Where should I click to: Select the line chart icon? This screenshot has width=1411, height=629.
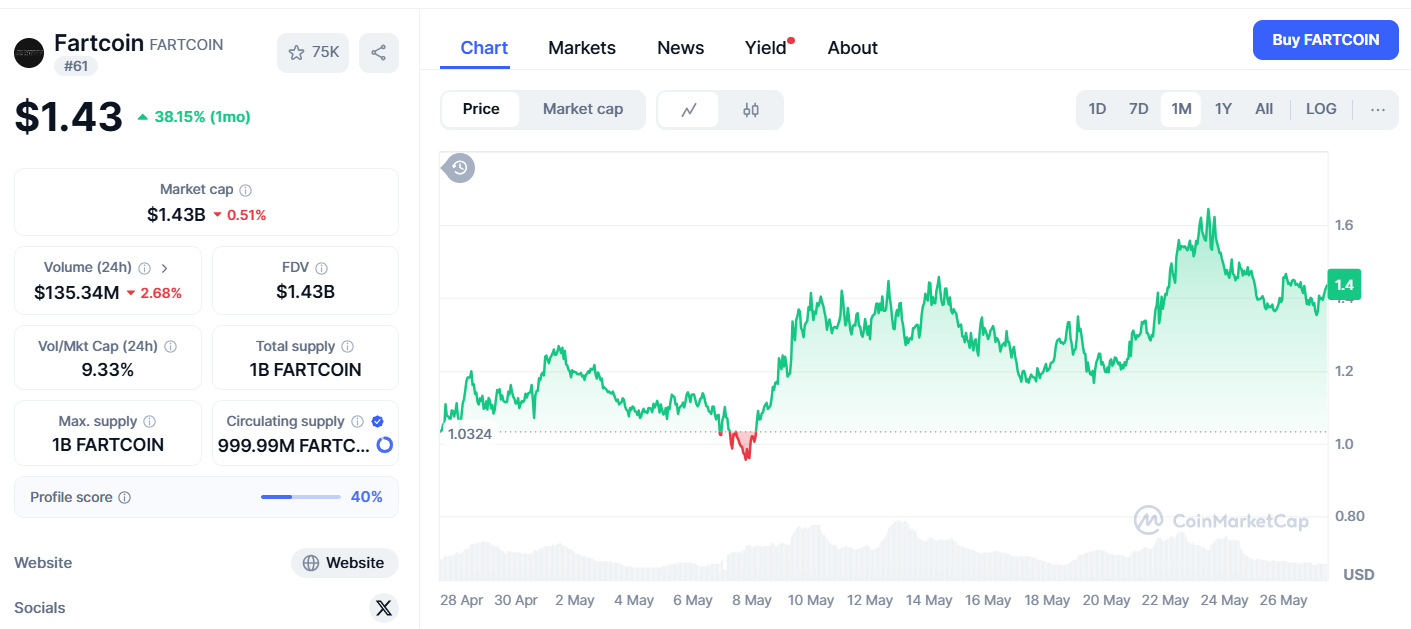[690, 109]
